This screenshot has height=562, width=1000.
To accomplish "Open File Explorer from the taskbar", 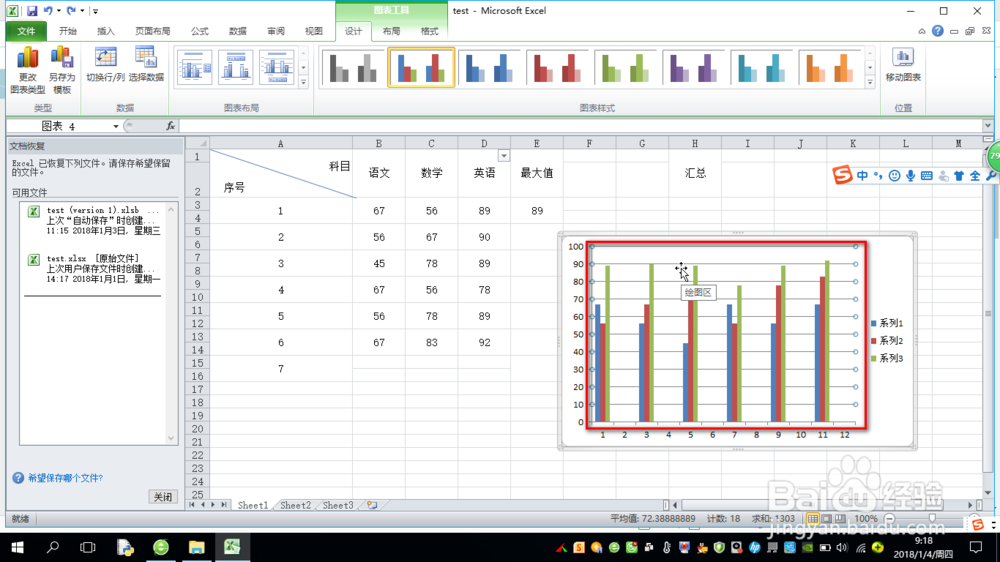I will (196, 547).
